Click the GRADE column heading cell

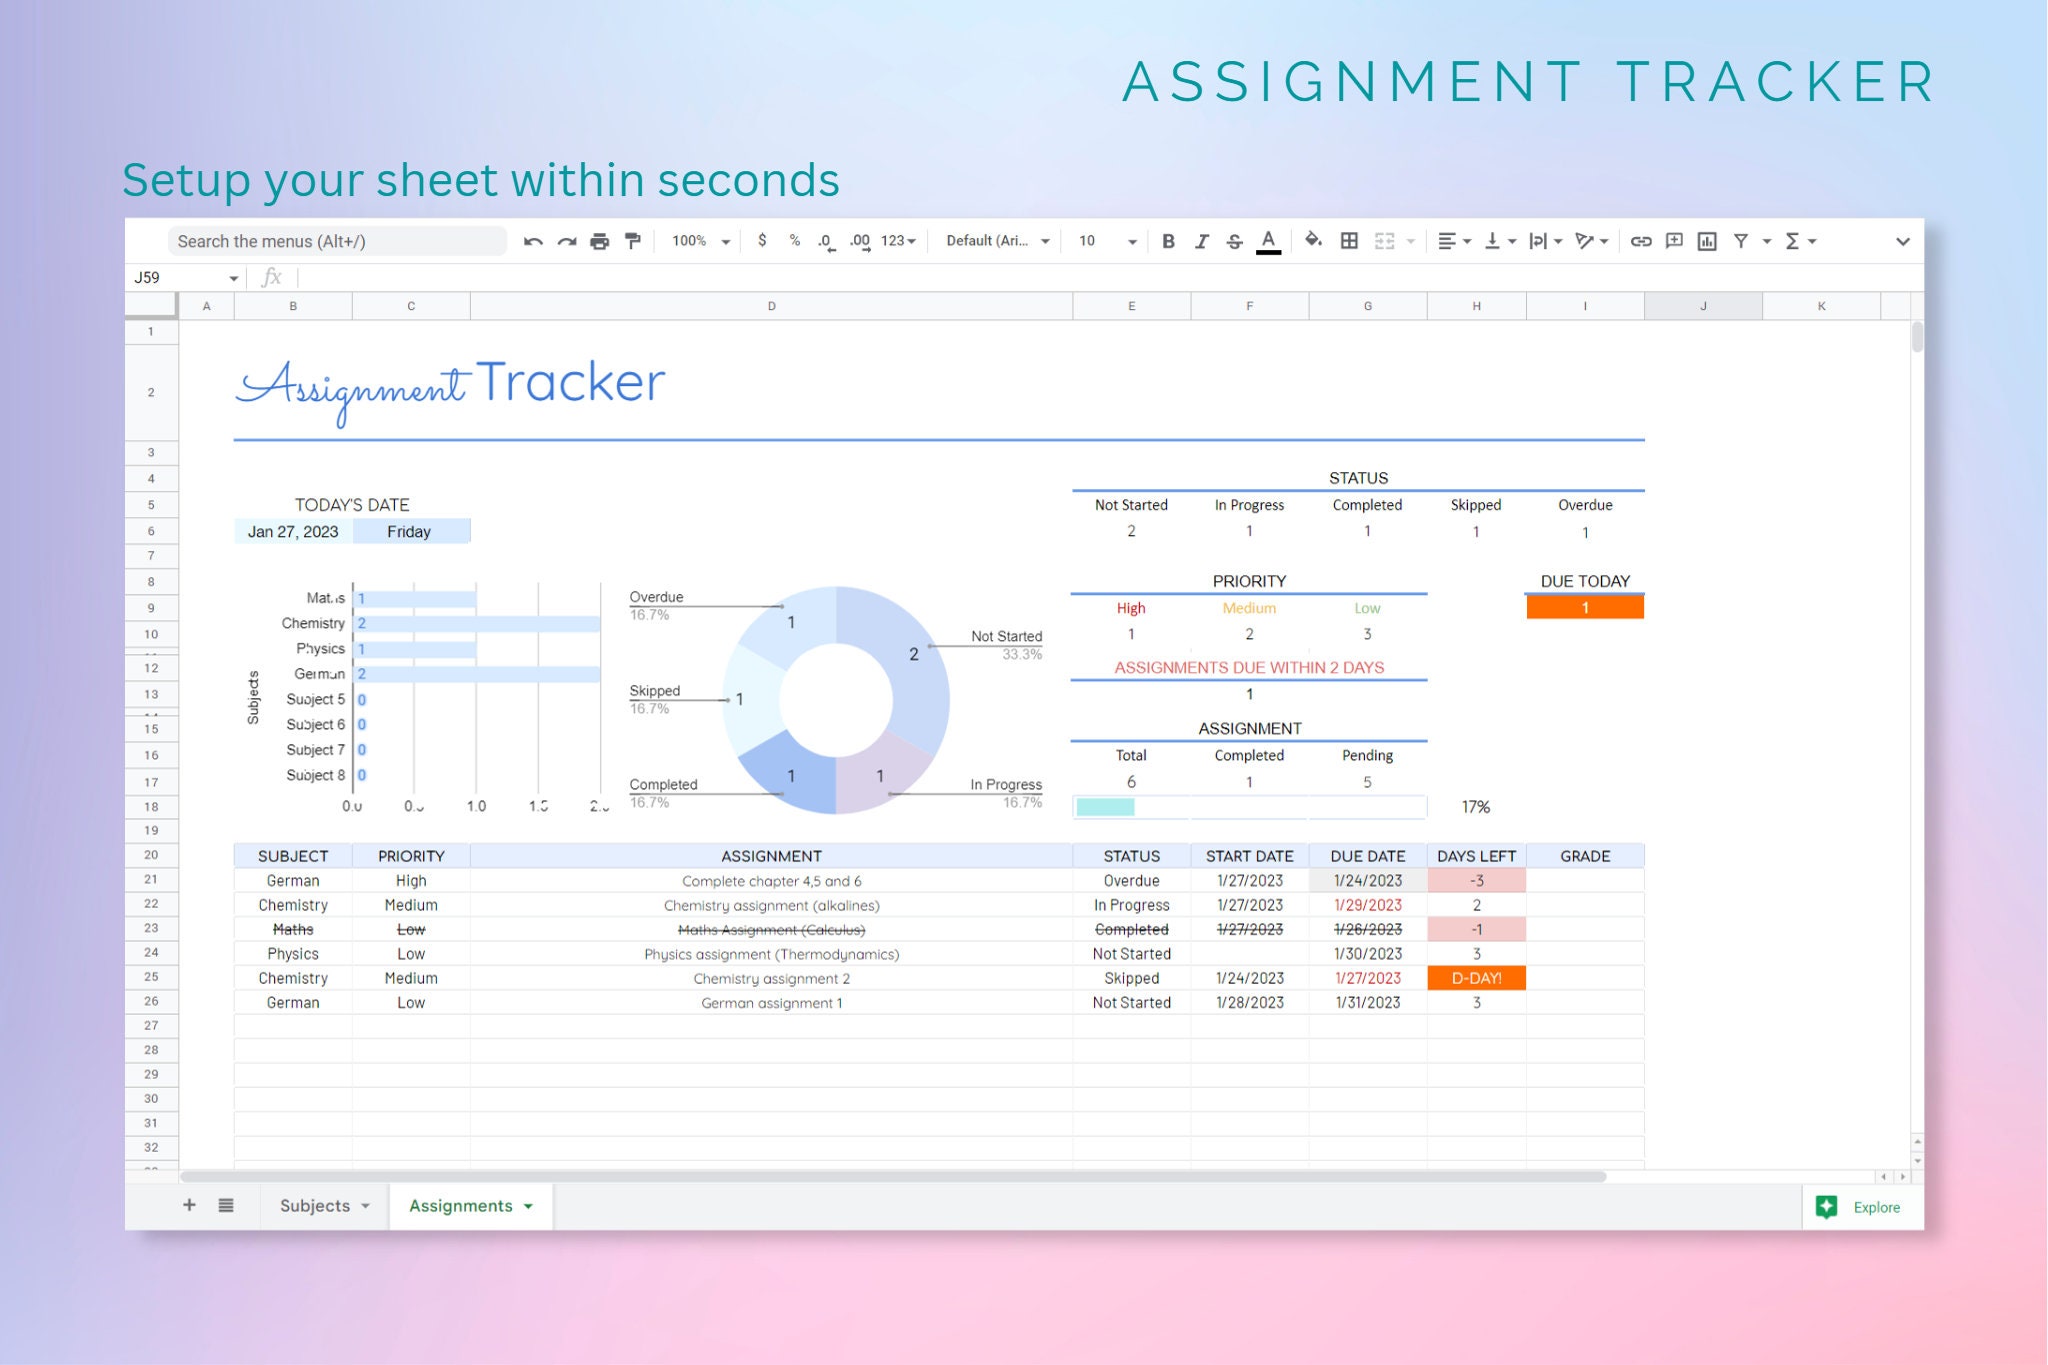coord(1585,856)
